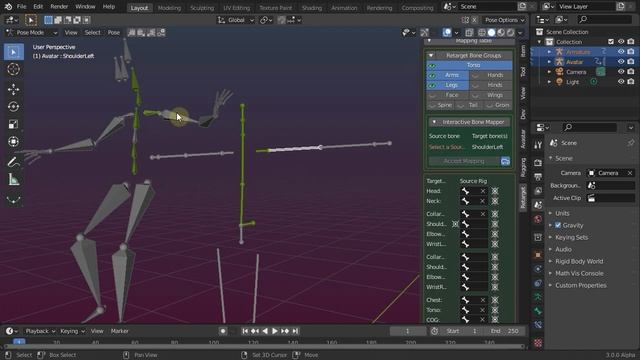Open the Render properties tab icon
Screen dimensions: 640x360
538,163
